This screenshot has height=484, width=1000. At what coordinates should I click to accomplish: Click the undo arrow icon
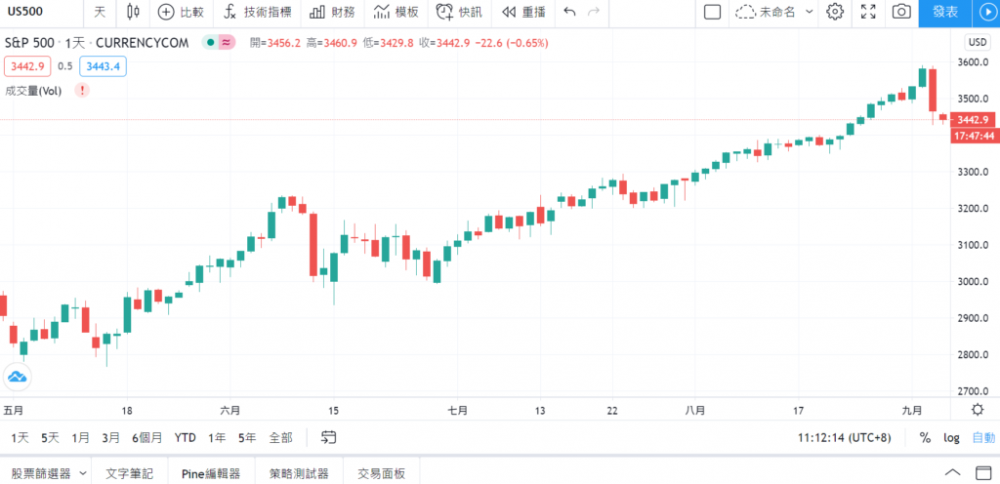coord(570,11)
